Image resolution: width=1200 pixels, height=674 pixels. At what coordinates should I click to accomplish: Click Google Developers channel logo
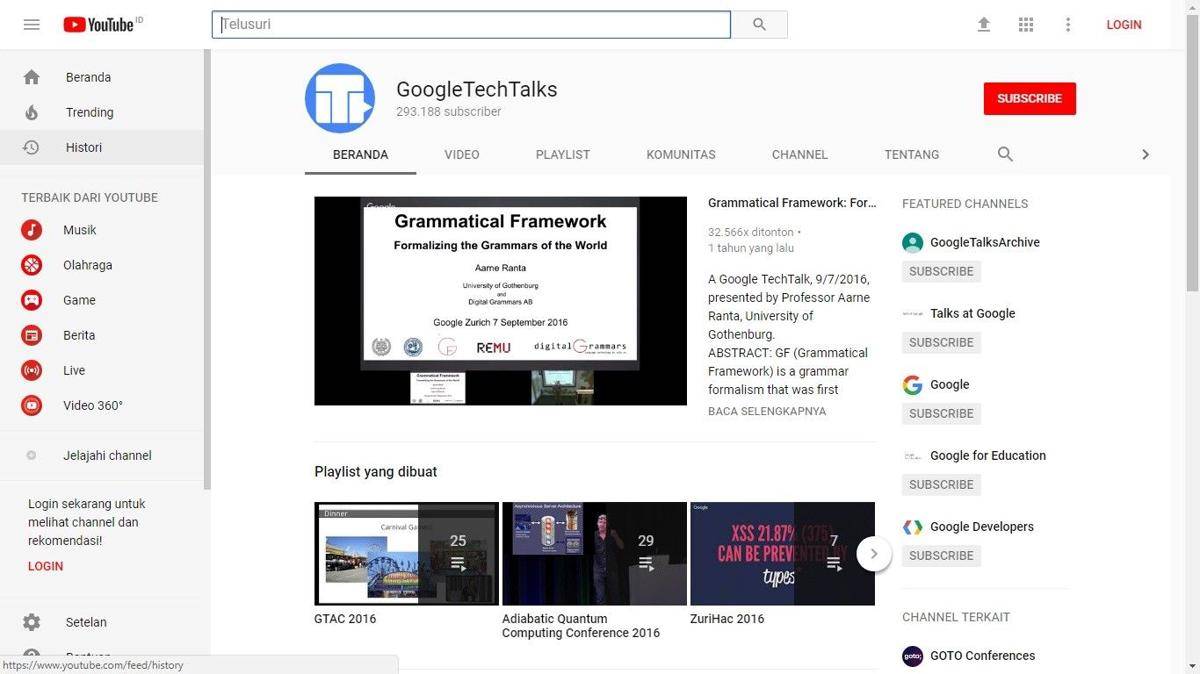[912, 526]
